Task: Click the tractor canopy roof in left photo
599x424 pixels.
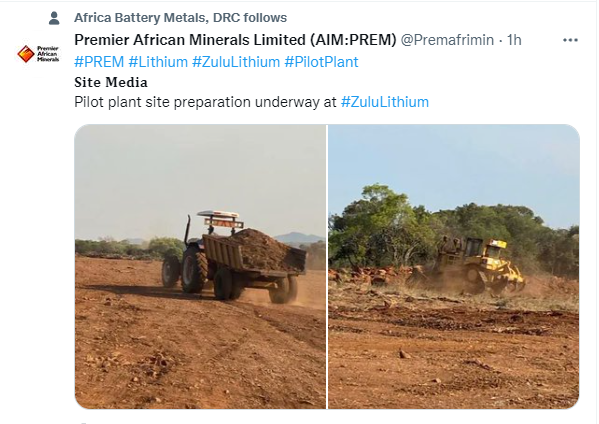Action: tap(220, 215)
